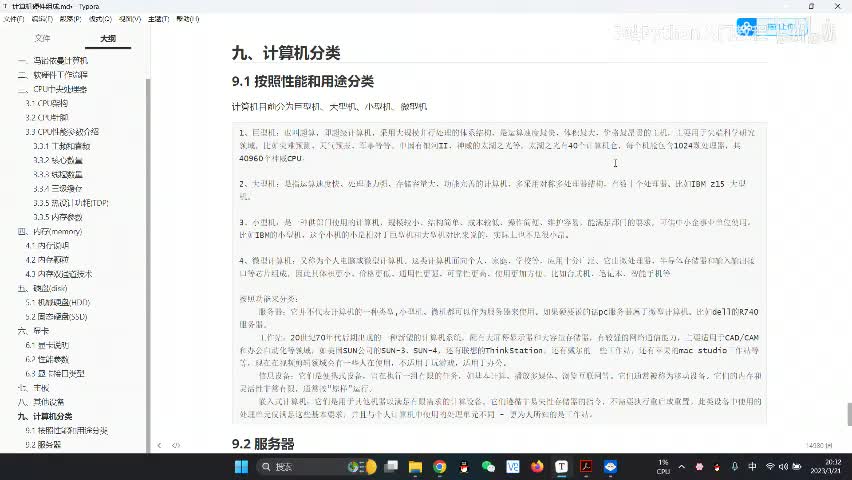
Task: Go to outline entry 9.1
Action: pyautogui.click(x=66, y=430)
